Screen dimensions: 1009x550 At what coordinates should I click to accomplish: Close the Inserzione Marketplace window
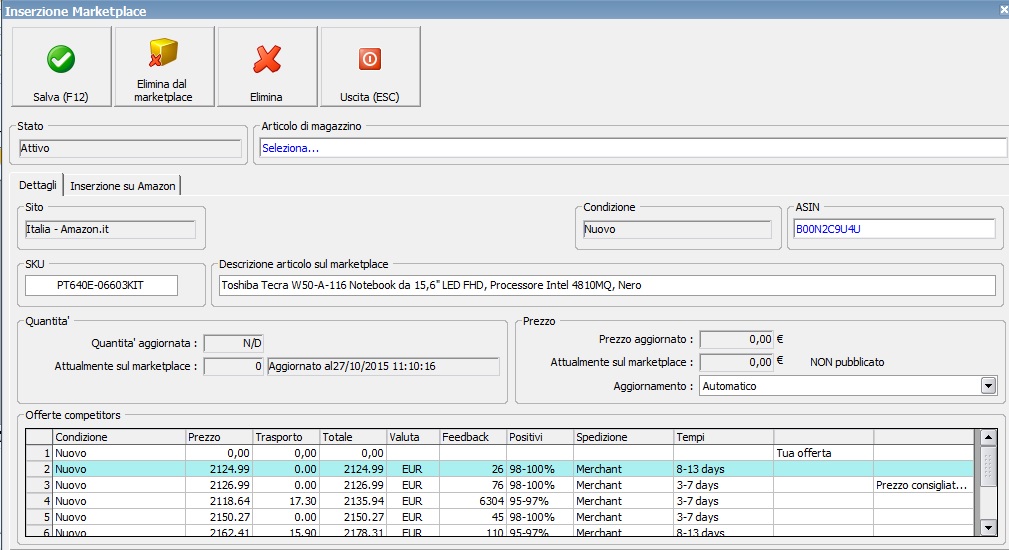click(x=1003, y=9)
